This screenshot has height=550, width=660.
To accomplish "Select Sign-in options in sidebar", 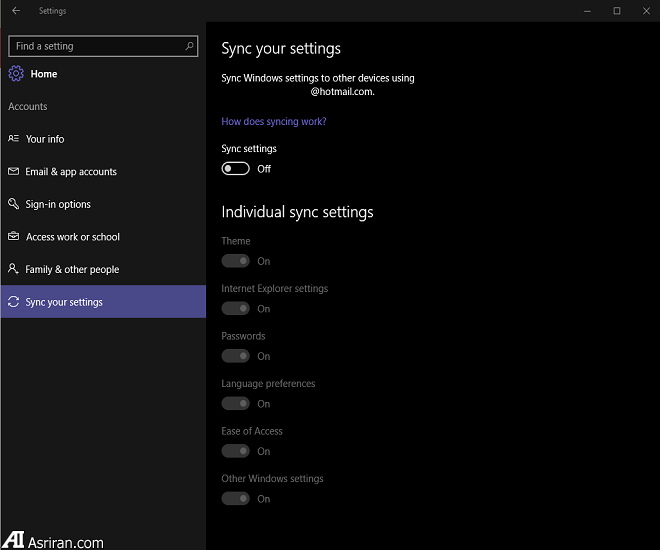I will (x=58, y=204).
